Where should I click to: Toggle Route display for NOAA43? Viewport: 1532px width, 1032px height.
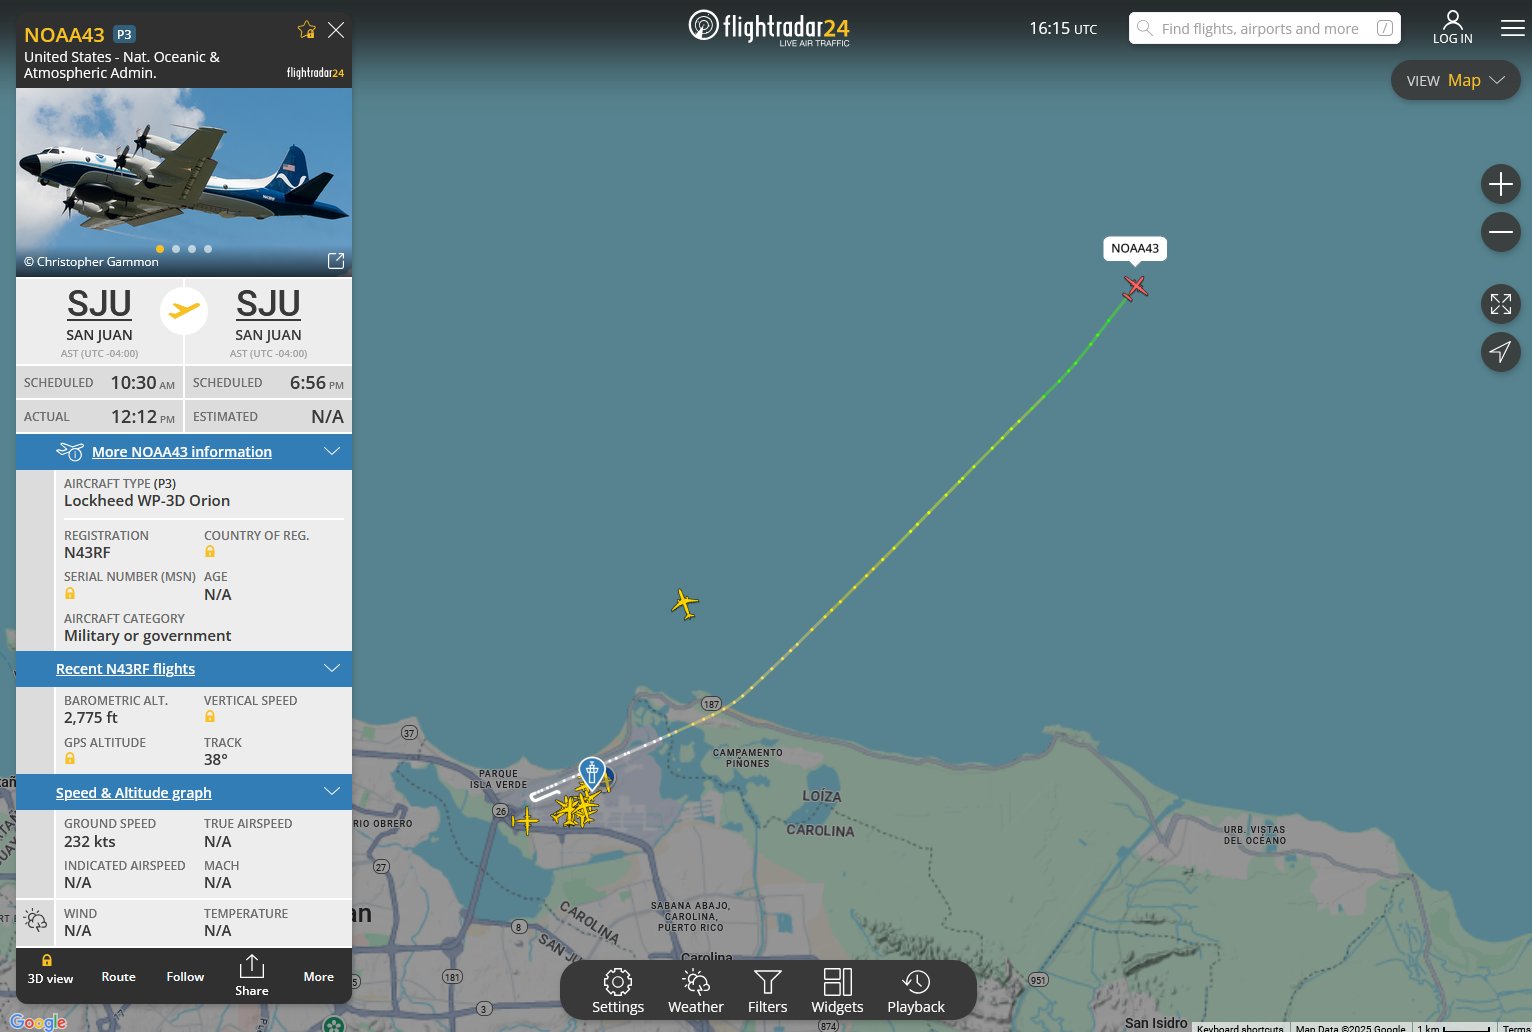coord(118,977)
